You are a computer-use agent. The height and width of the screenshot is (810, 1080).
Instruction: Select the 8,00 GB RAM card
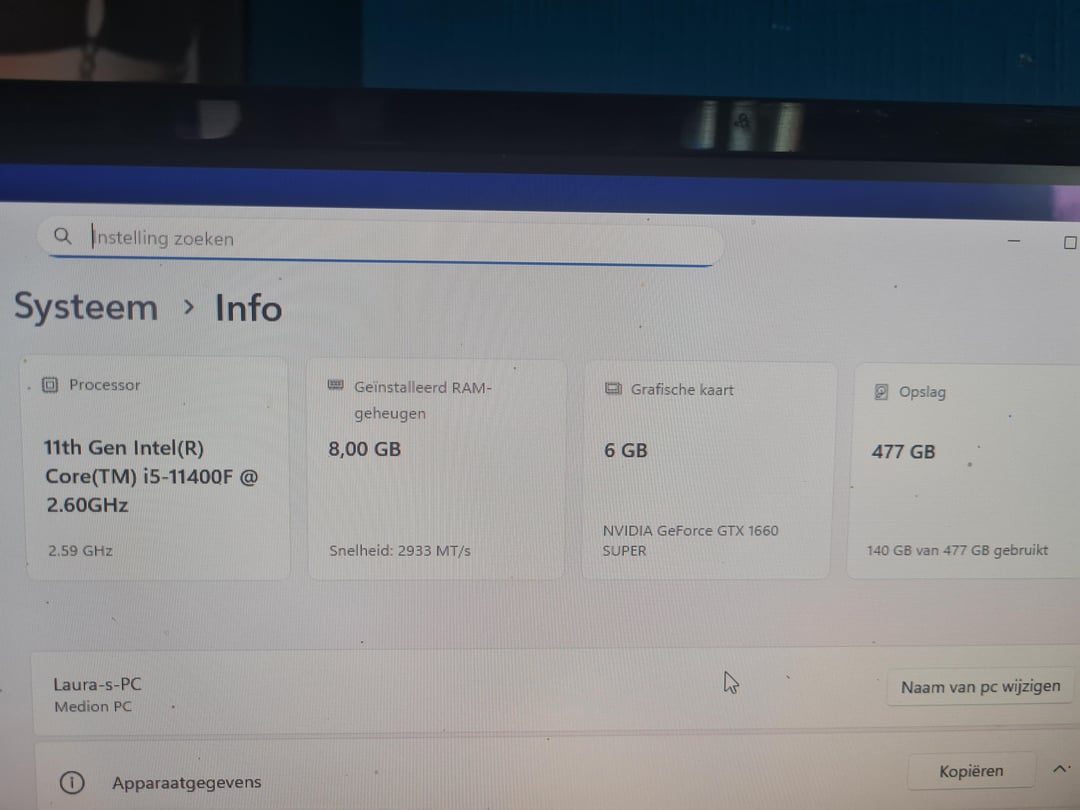(435, 470)
